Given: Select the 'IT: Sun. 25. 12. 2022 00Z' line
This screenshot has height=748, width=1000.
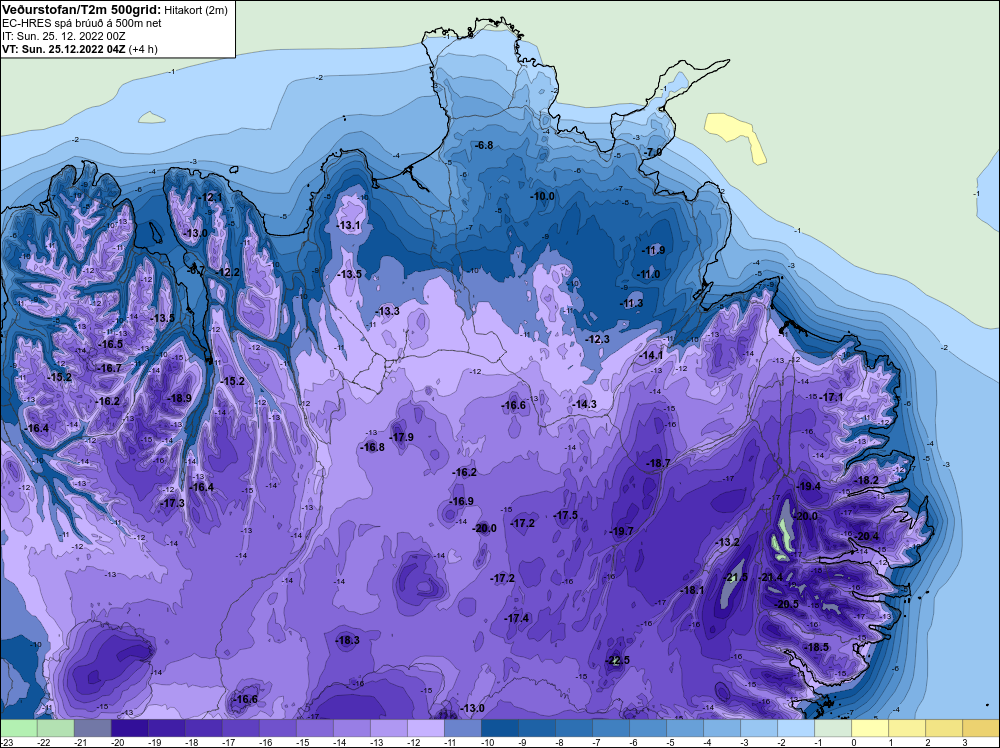Looking at the screenshot, I should (x=64, y=36).
